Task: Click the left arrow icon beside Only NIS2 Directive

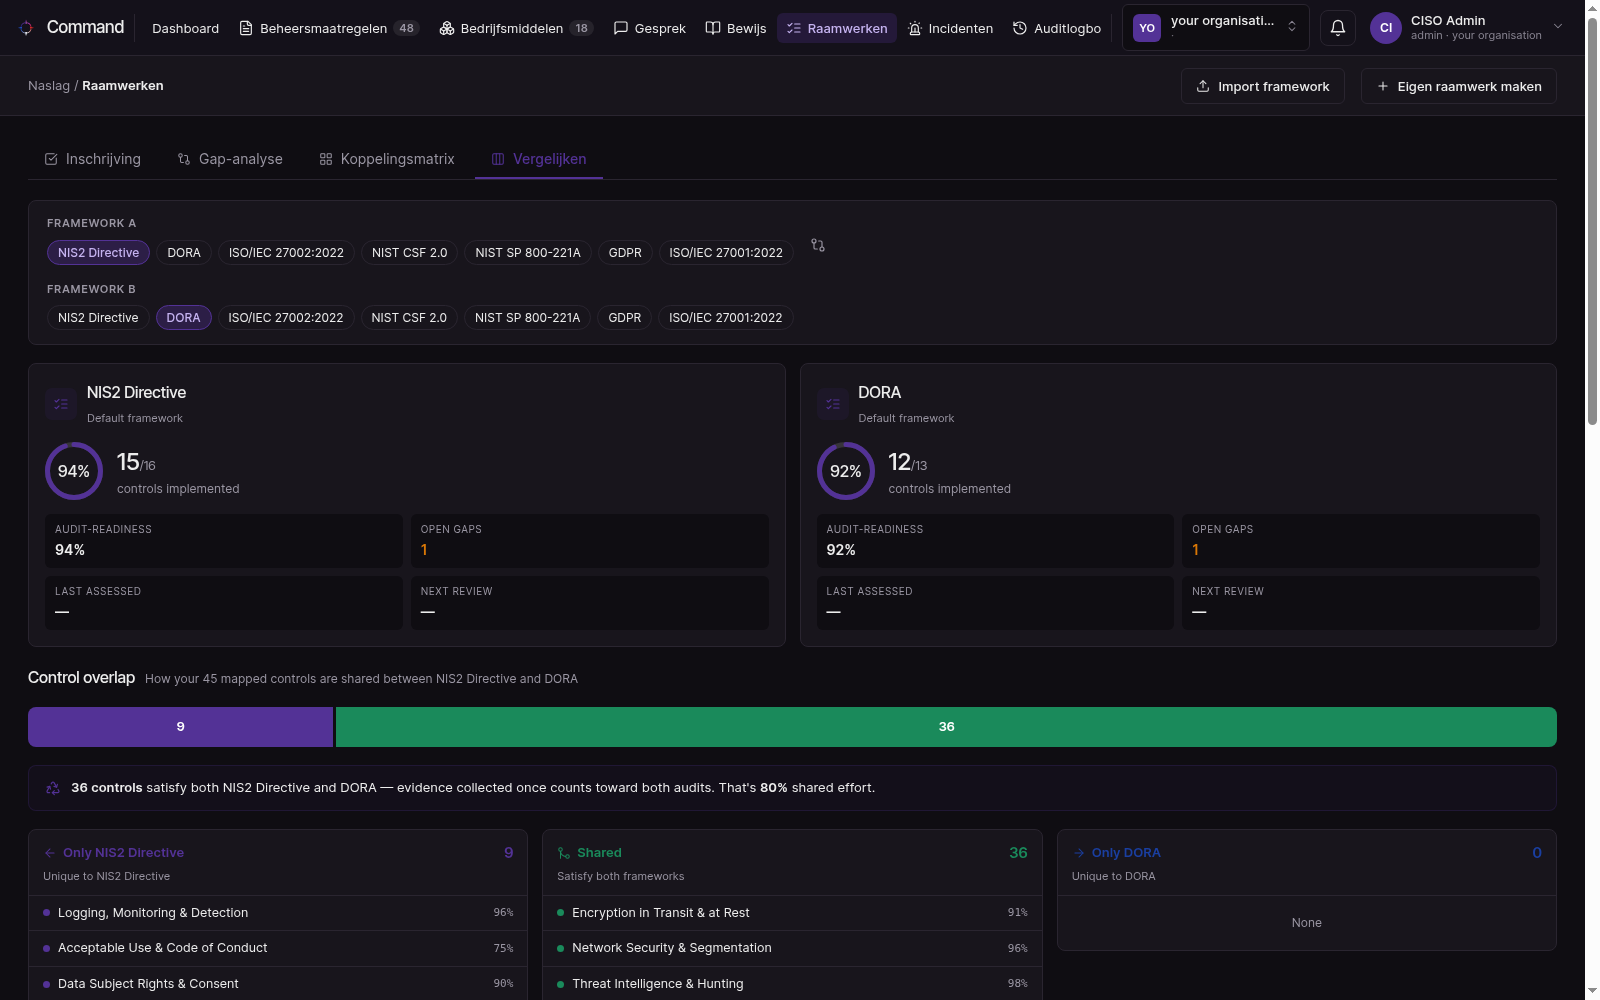Action: pyautogui.click(x=50, y=853)
